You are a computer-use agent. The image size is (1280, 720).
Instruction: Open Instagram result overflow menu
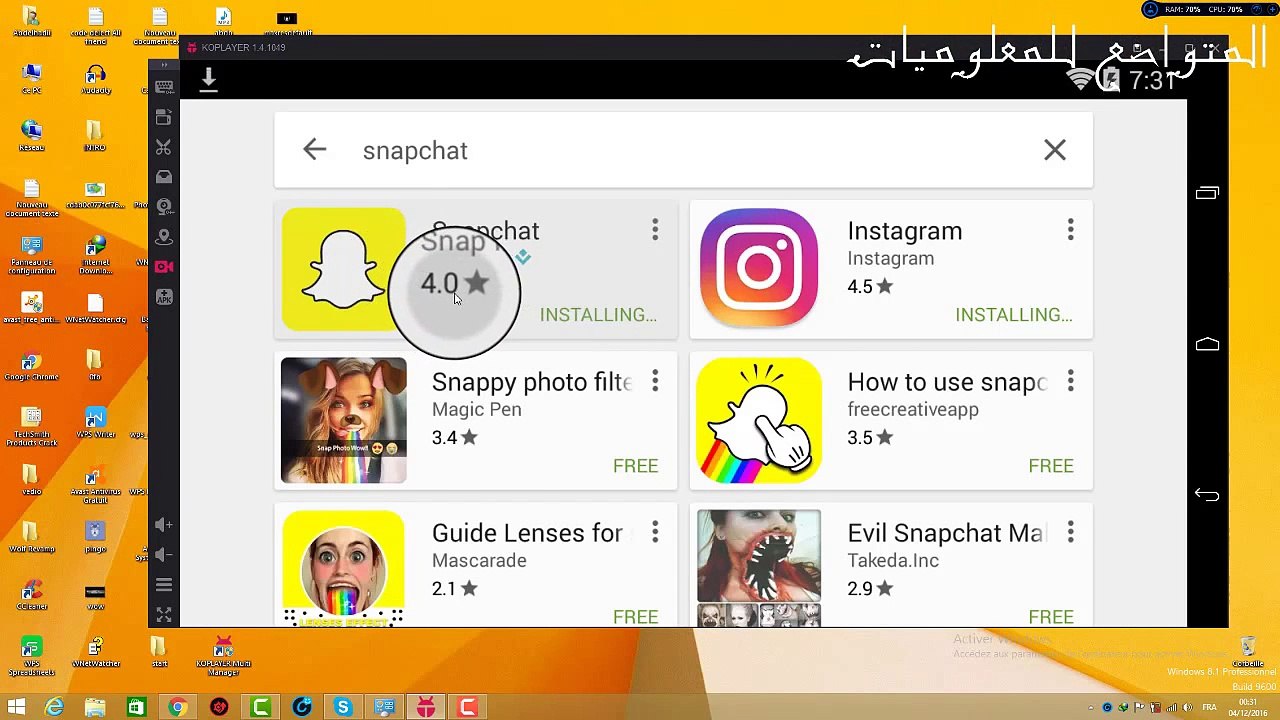[x=1070, y=231]
